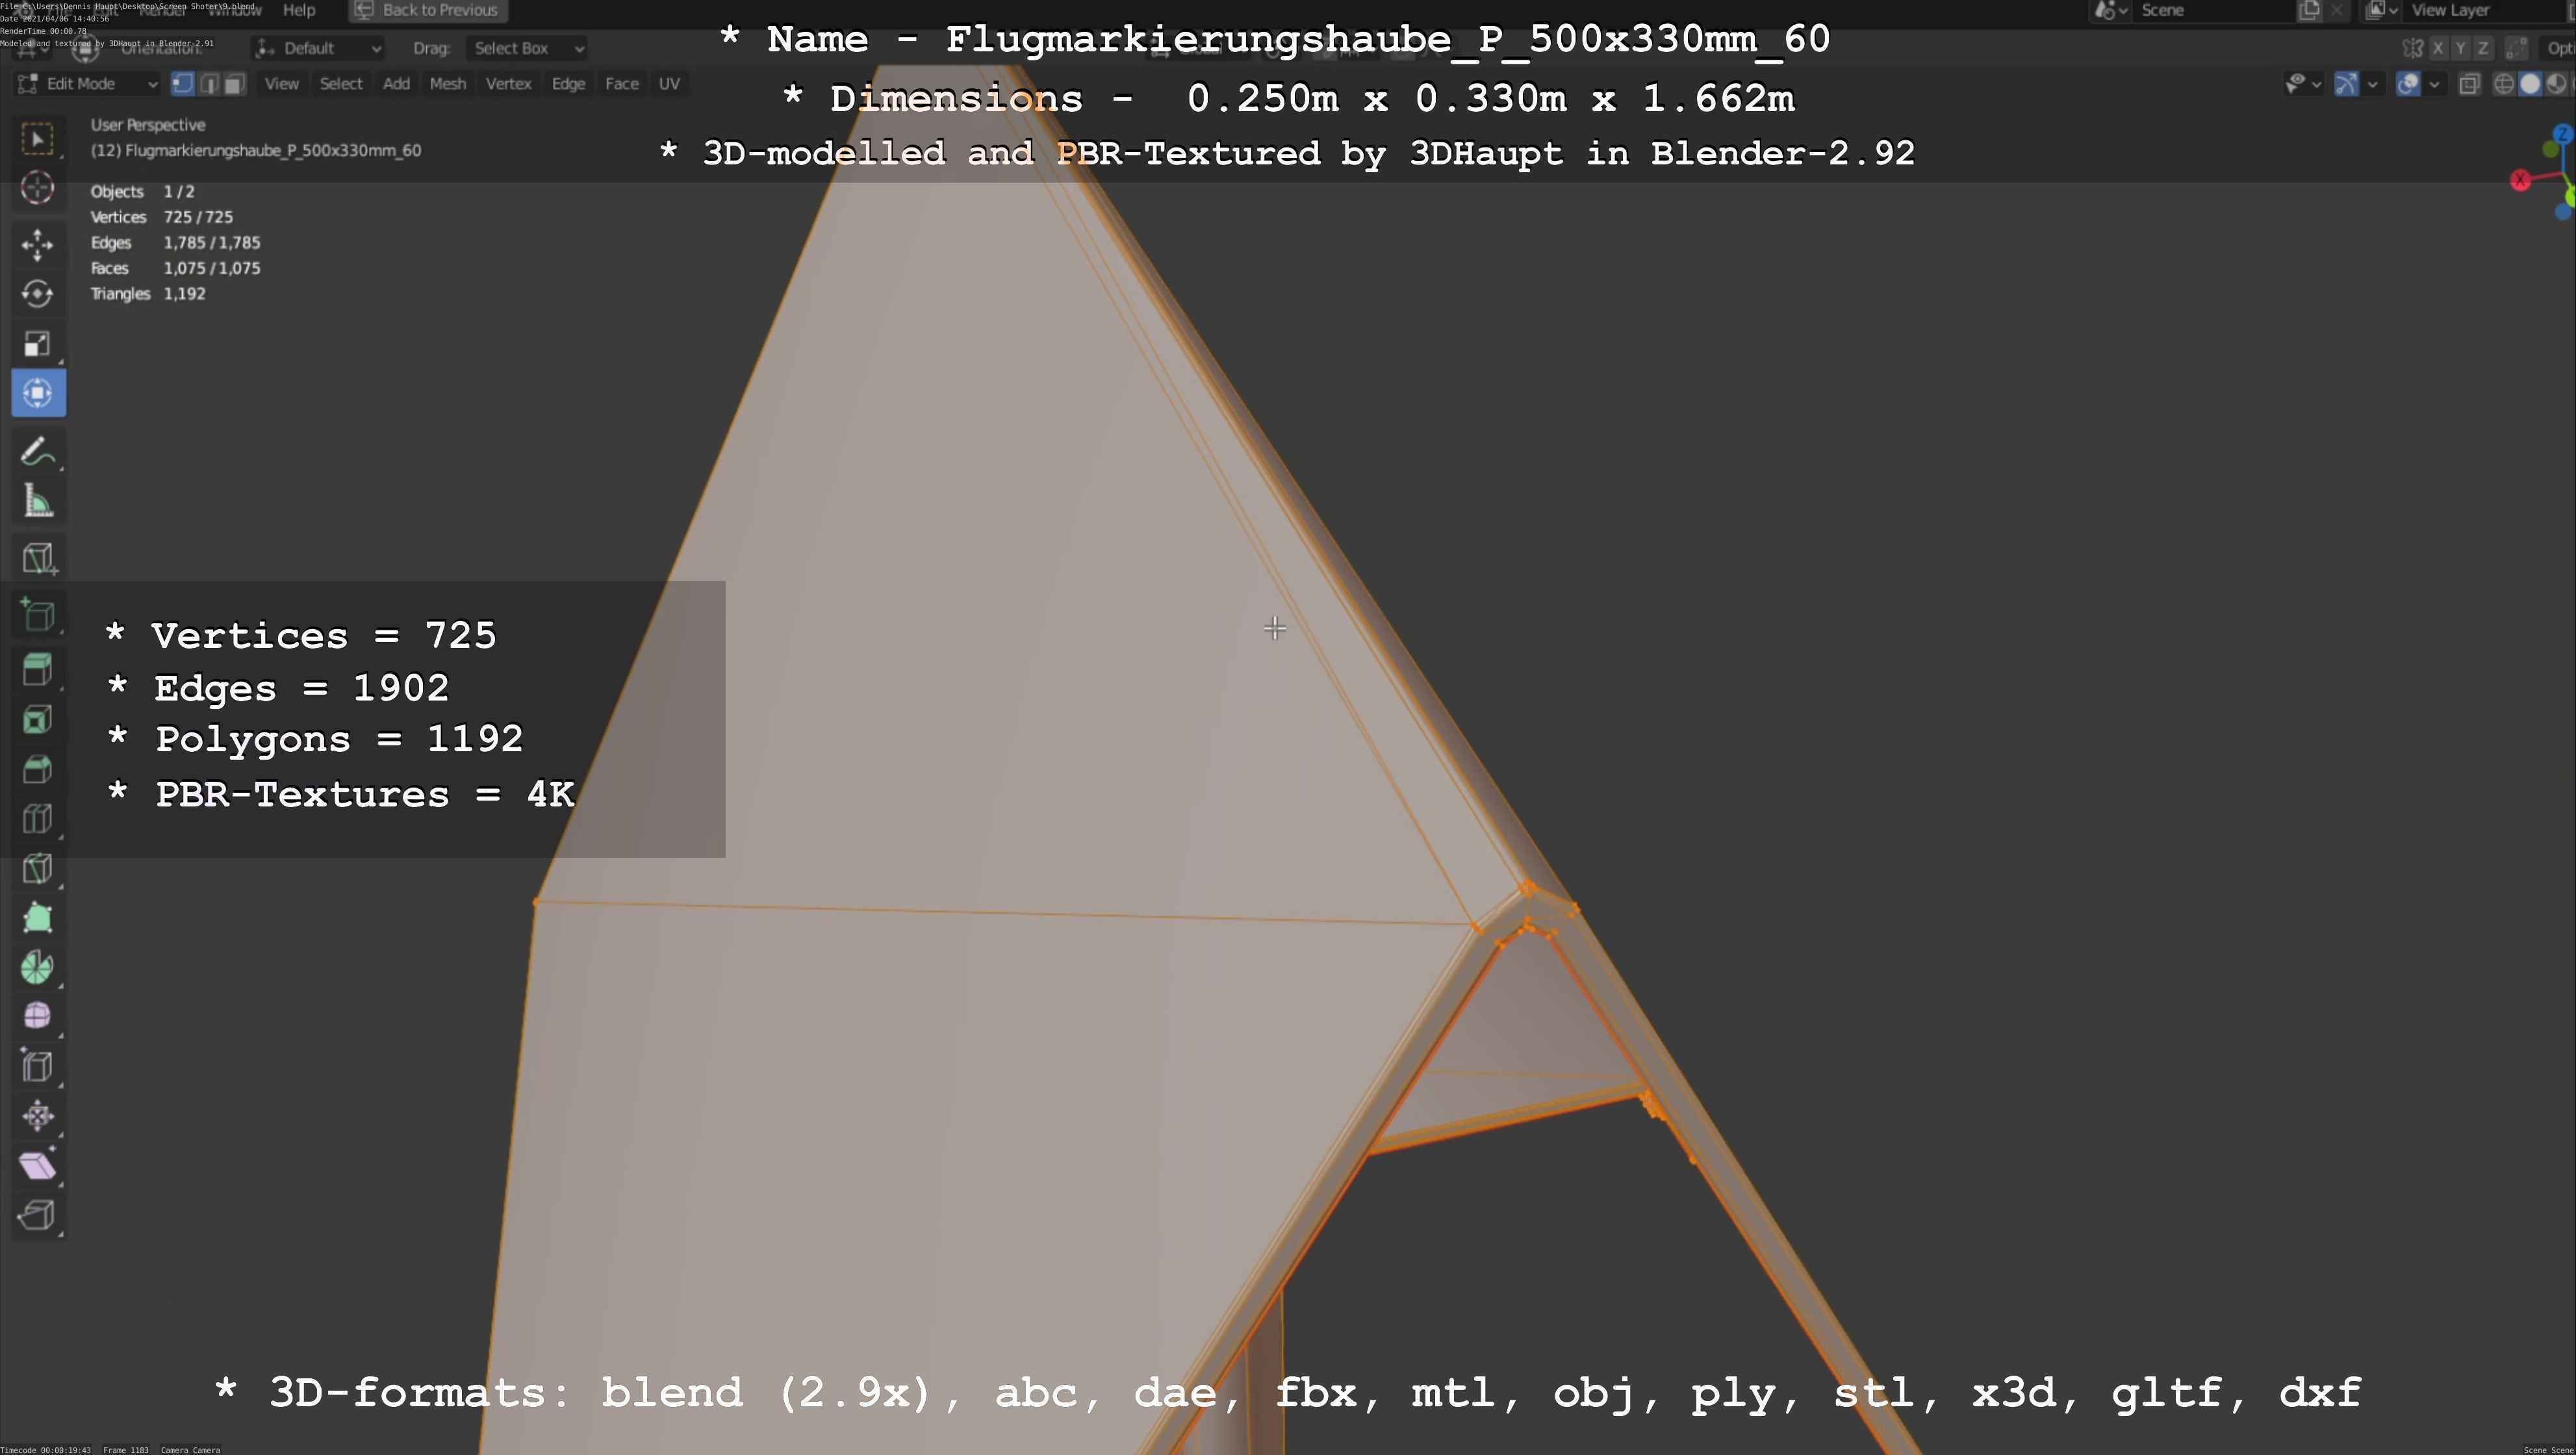2576x1455 pixels.
Task: Click the blue Z axis on the navigation gizmo
Action: click(x=2562, y=133)
